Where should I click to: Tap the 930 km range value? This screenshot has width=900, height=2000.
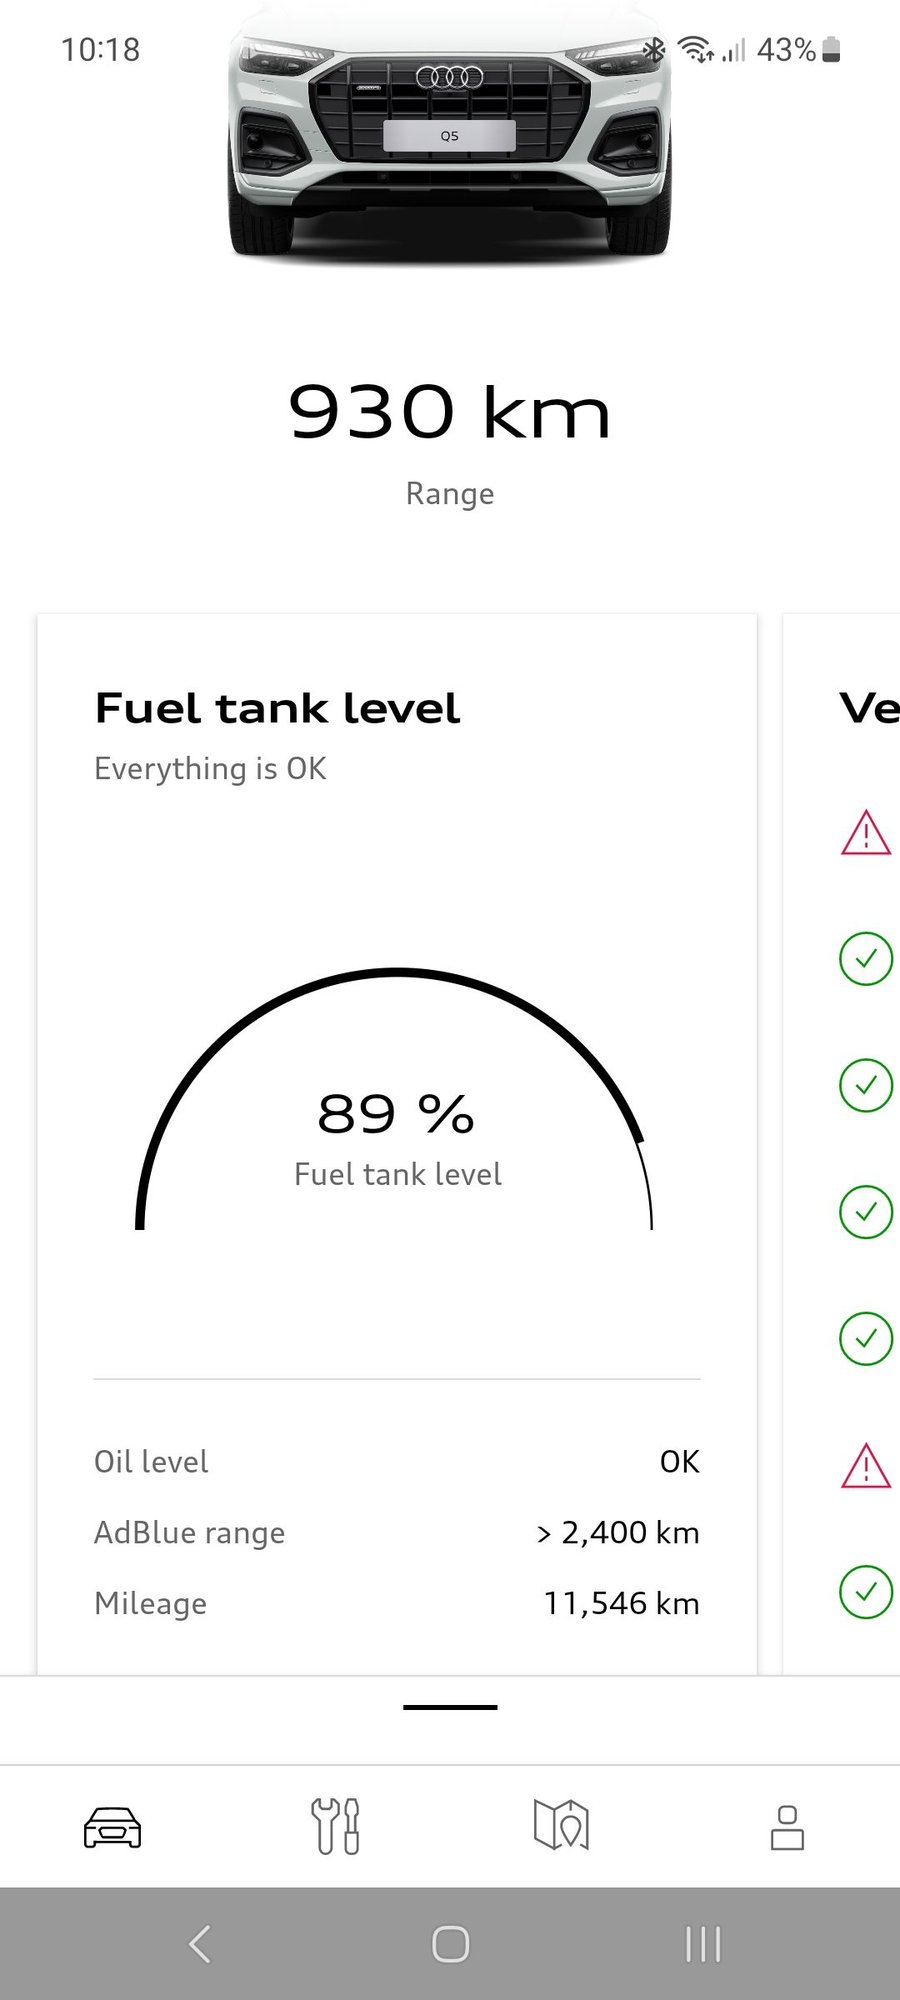point(450,413)
